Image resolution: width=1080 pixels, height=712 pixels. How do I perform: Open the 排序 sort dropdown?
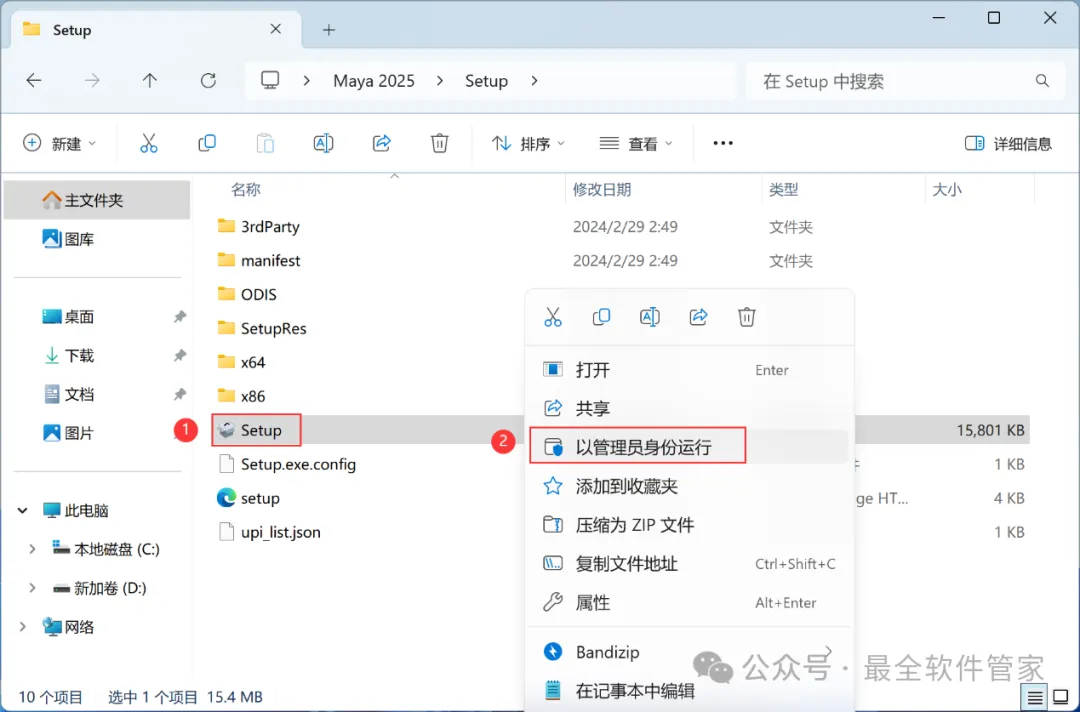[528, 143]
